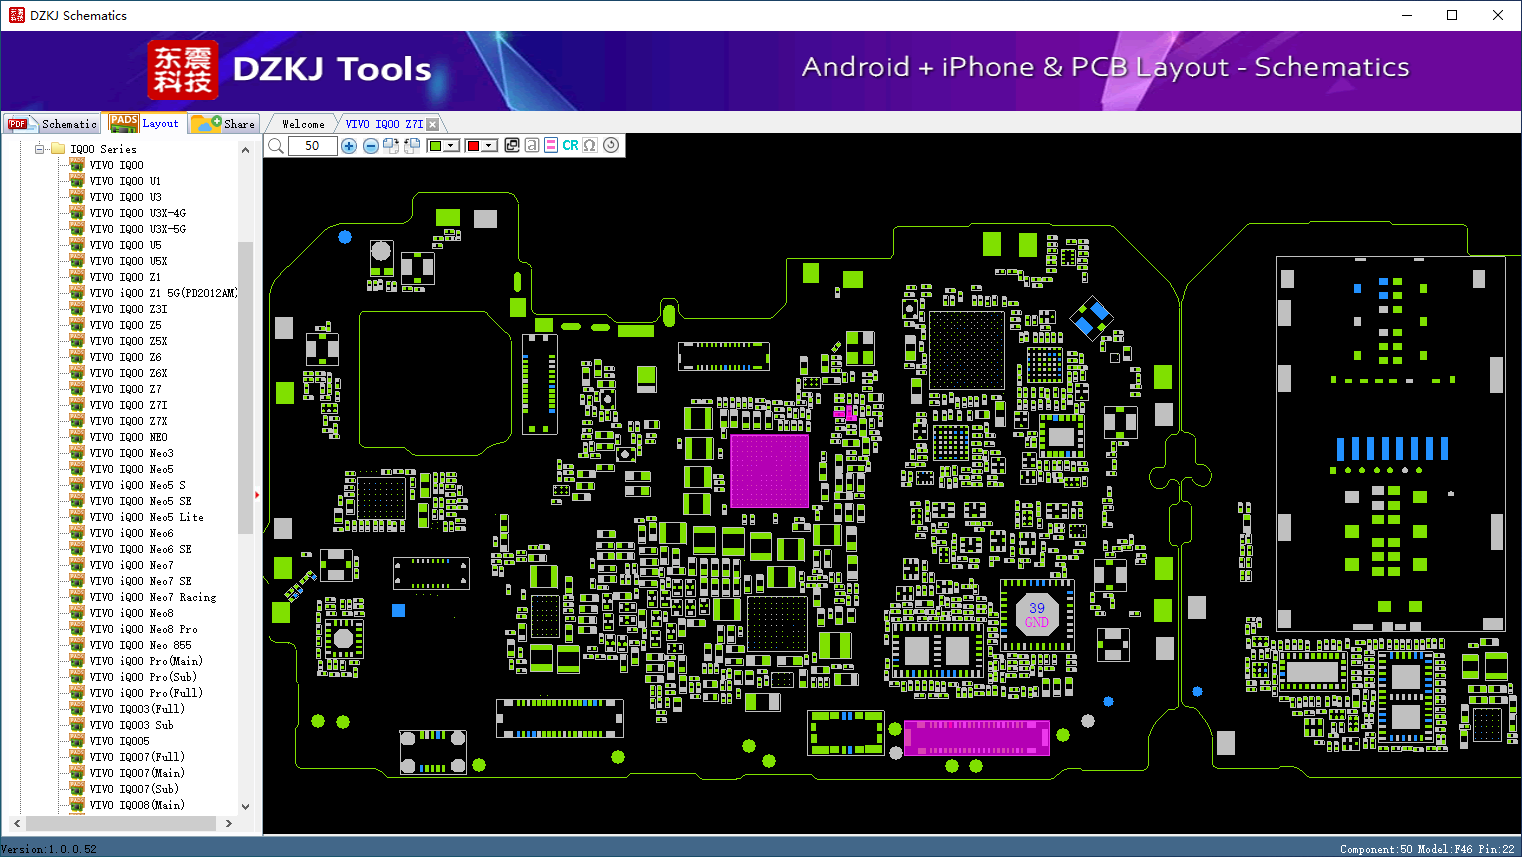Zoom in with the blue plus button

click(x=349, y=146)
